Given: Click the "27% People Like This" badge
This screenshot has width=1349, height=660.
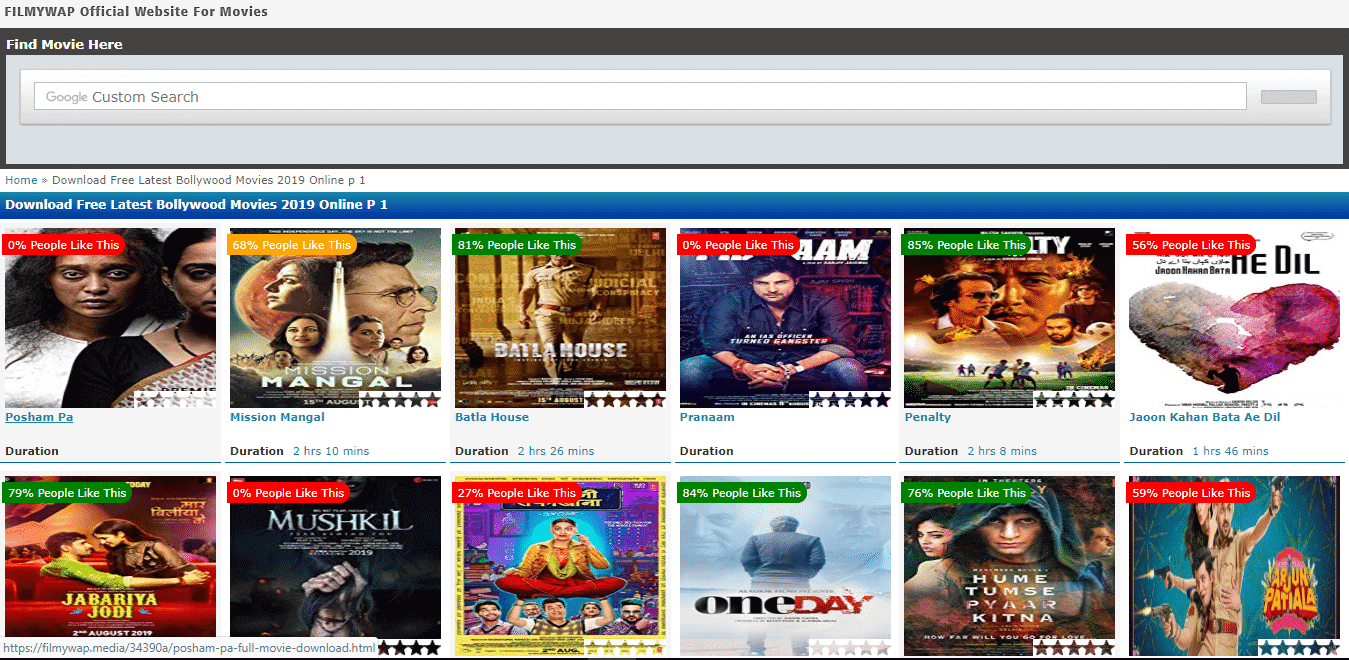Looking at the screenshot, I should [x=517, y=493].
